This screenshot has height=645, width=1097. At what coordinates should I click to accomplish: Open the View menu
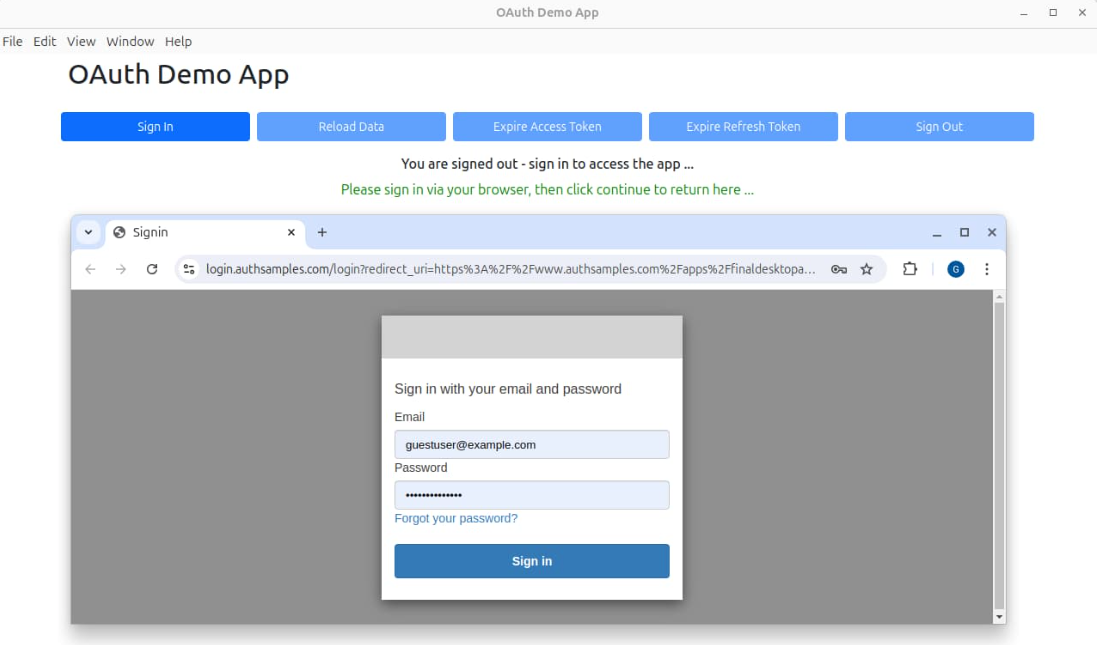point(81,41)
